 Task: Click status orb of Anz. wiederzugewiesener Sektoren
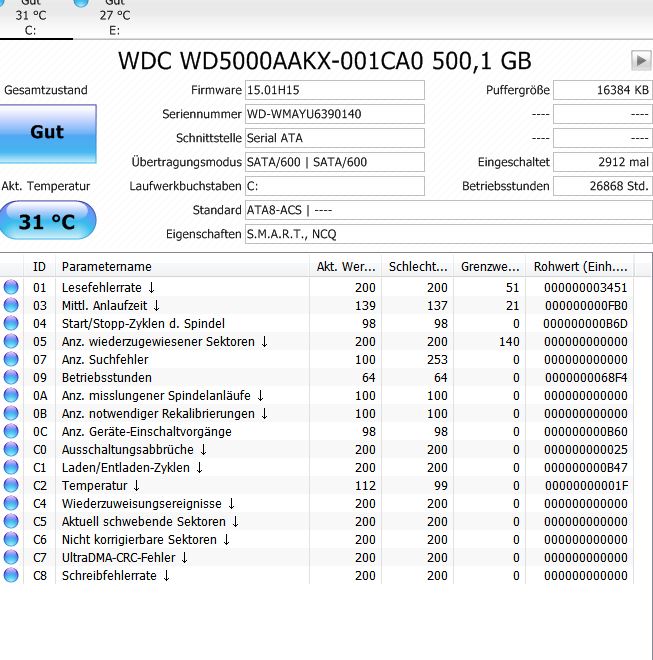[x=11, y=341]
